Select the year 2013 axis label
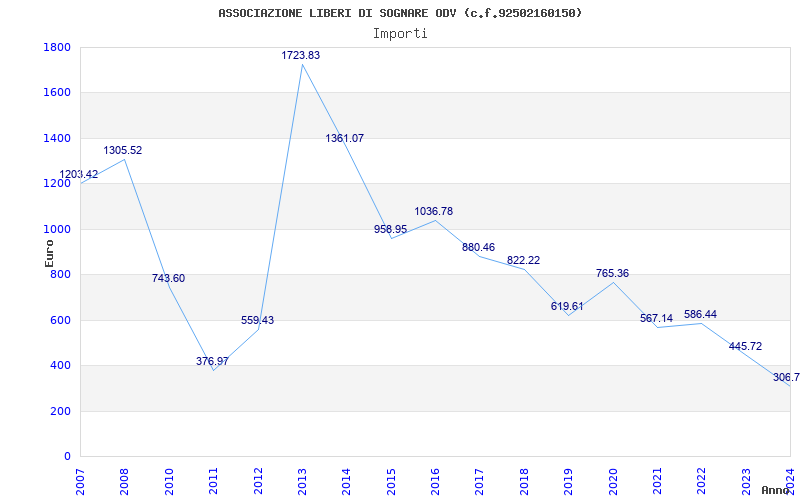This screenshot has height=500, width=800. point(302,482)
